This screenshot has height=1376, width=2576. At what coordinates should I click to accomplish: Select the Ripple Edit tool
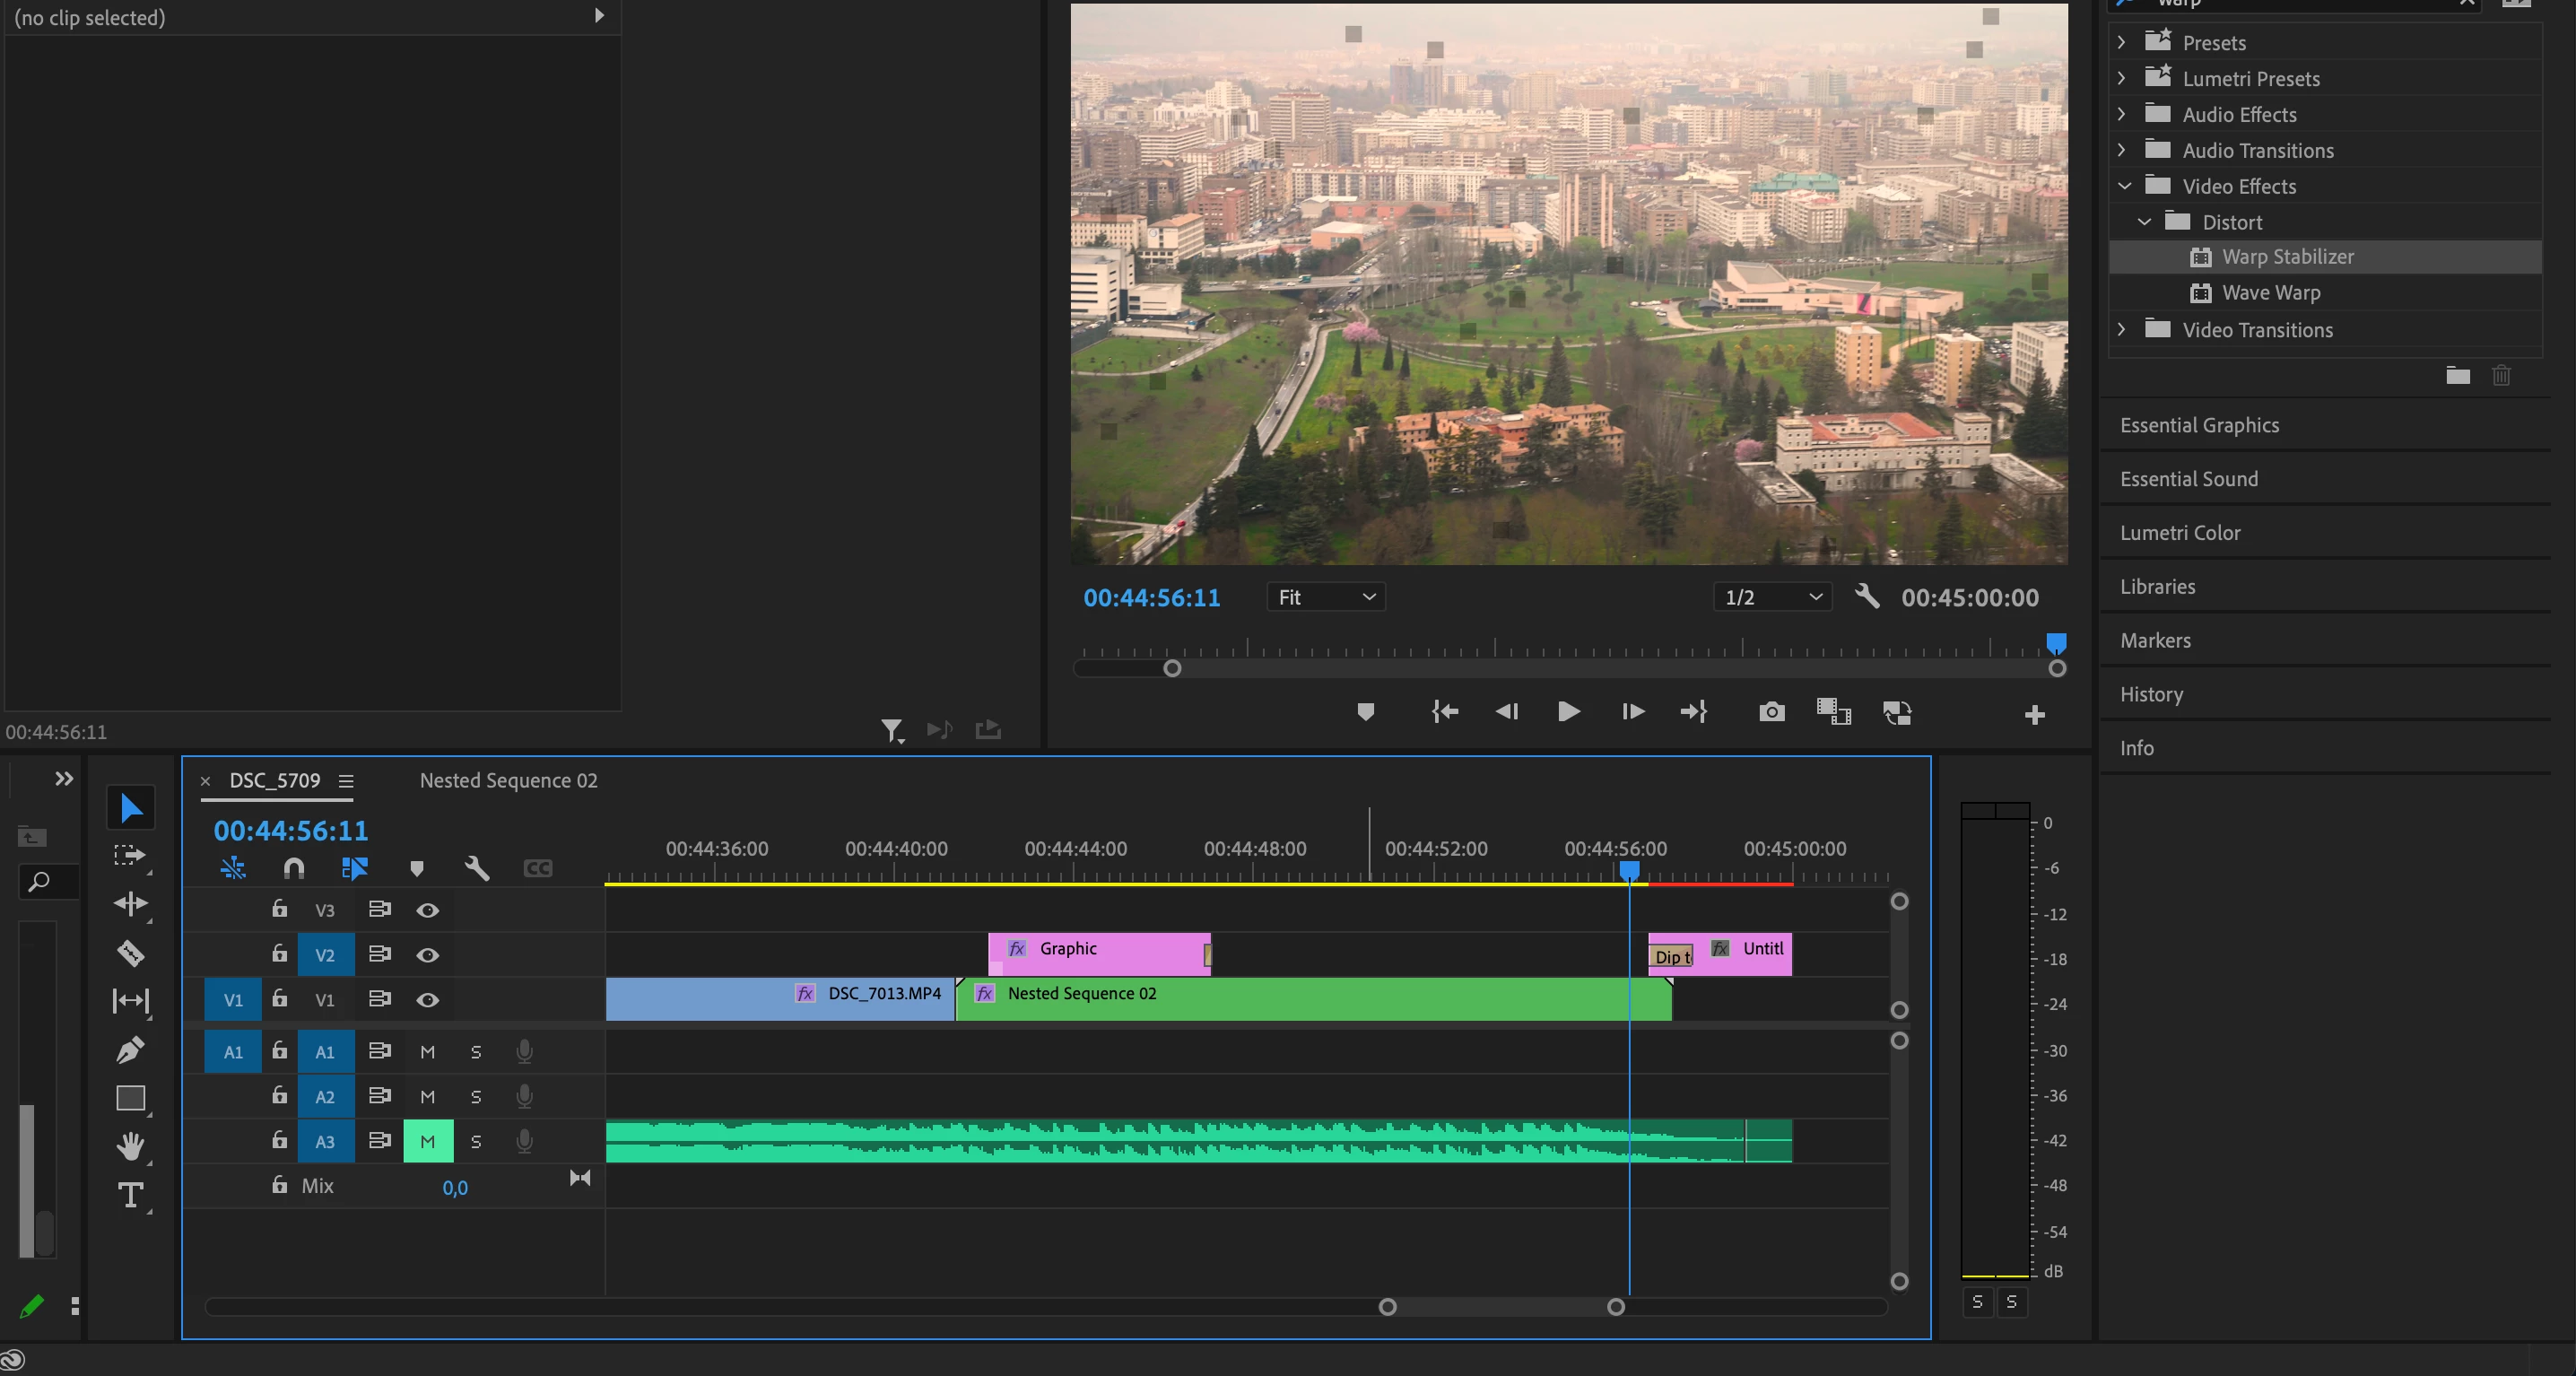pyautogui.click(x=130, y=904)
